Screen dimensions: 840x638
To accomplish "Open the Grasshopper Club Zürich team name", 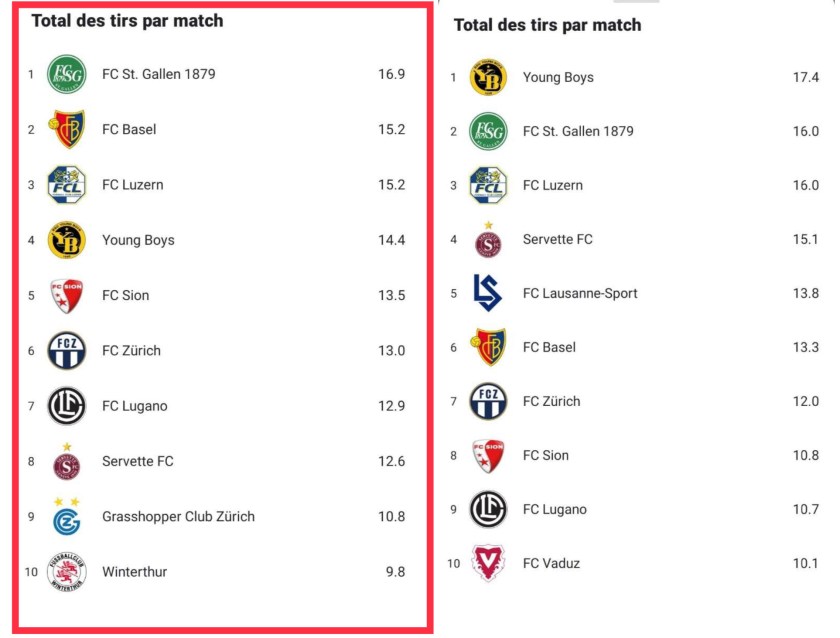I will click(178, 517).
